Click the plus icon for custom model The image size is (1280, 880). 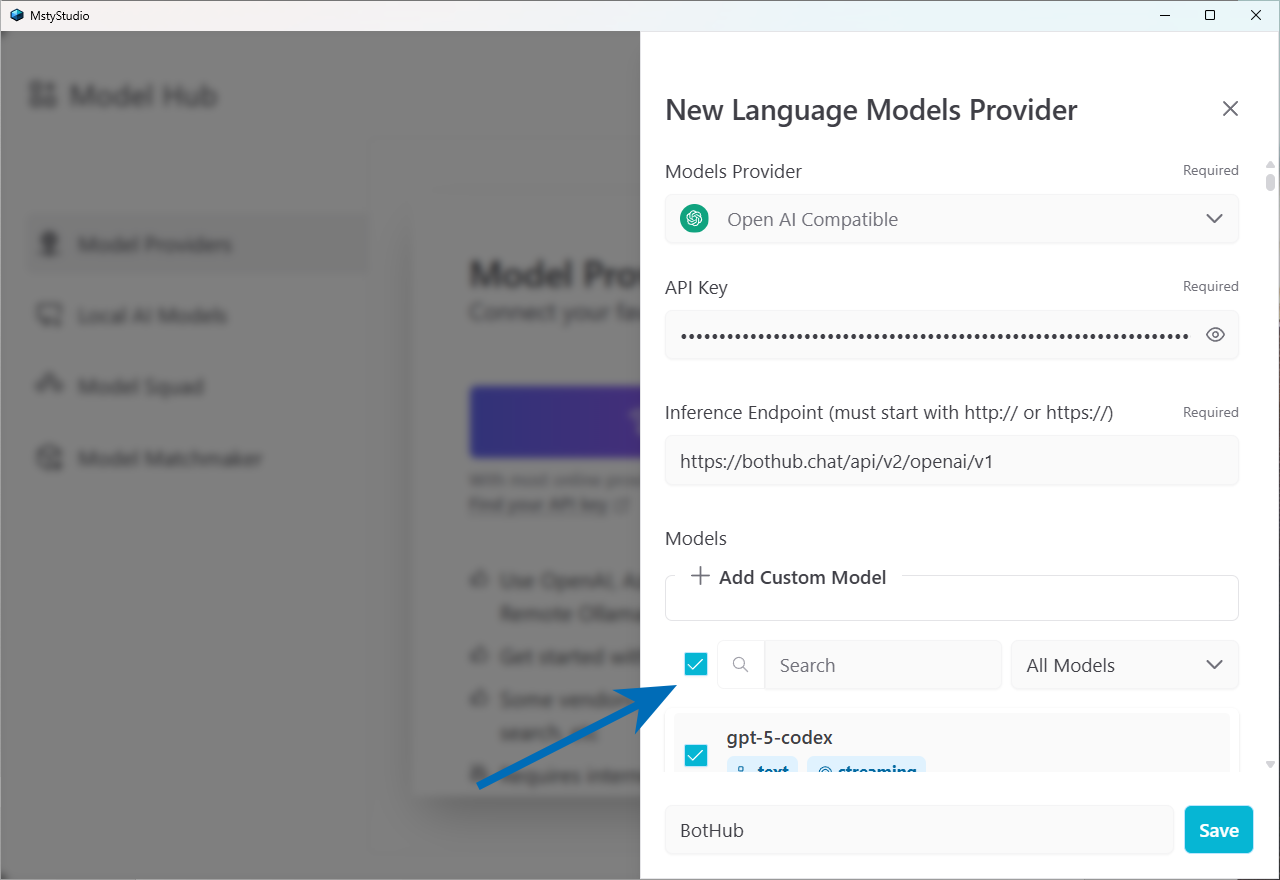pos(700,576)
